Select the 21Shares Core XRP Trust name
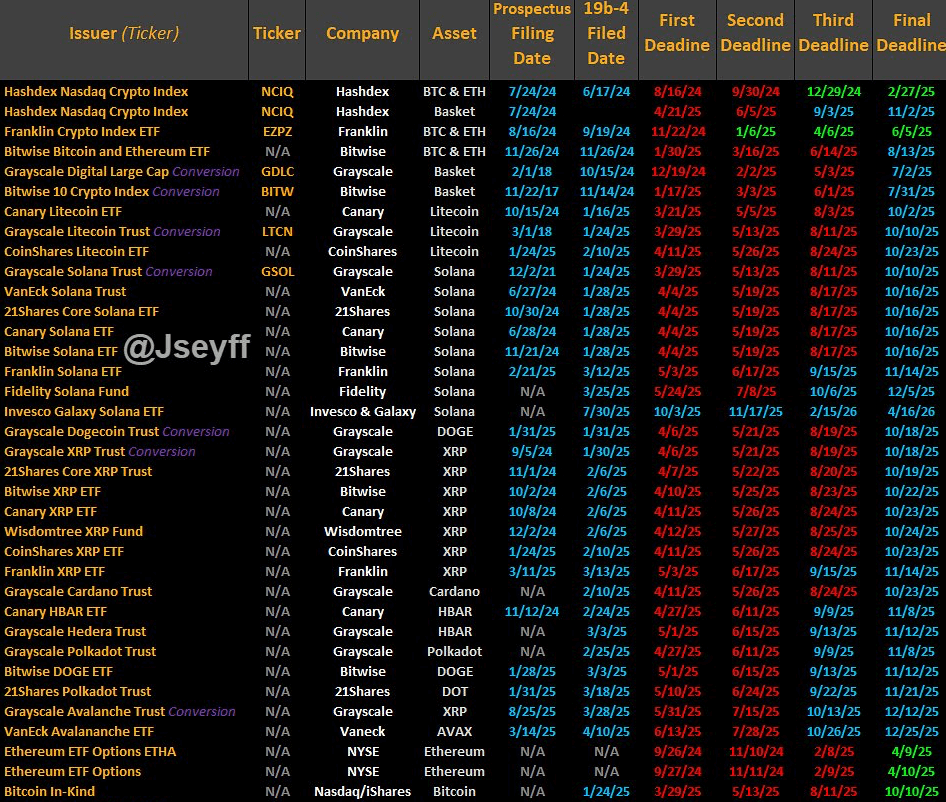This screenshot has width=946, height=802. [x=78, y=471]
